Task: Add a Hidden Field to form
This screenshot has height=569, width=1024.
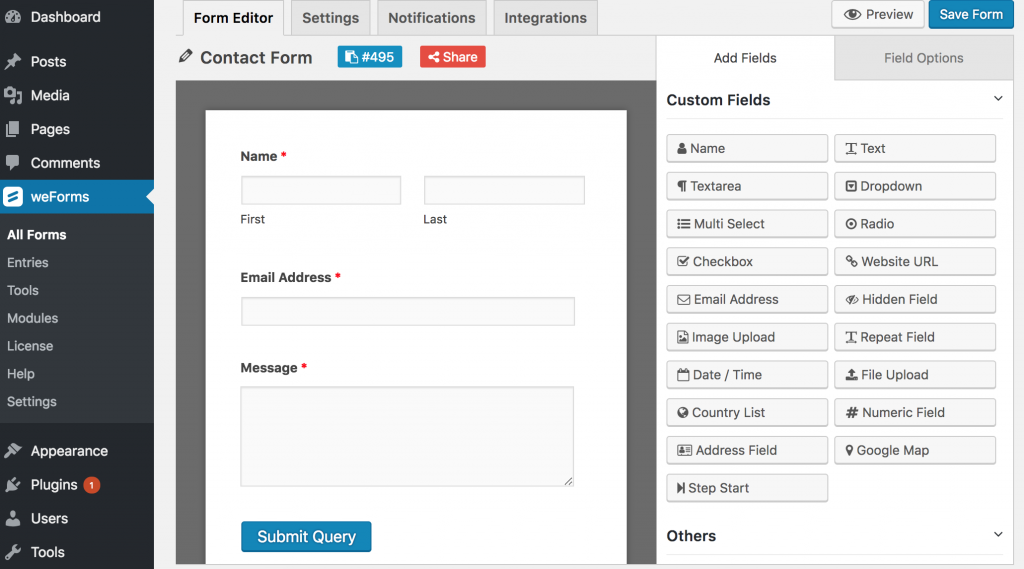Action: (915, 299)
